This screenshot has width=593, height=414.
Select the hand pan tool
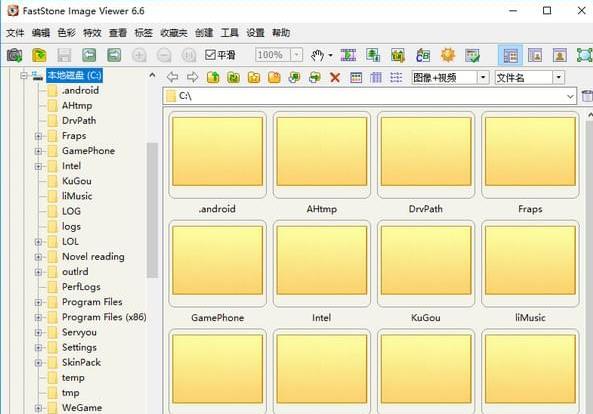coord(317,56)
